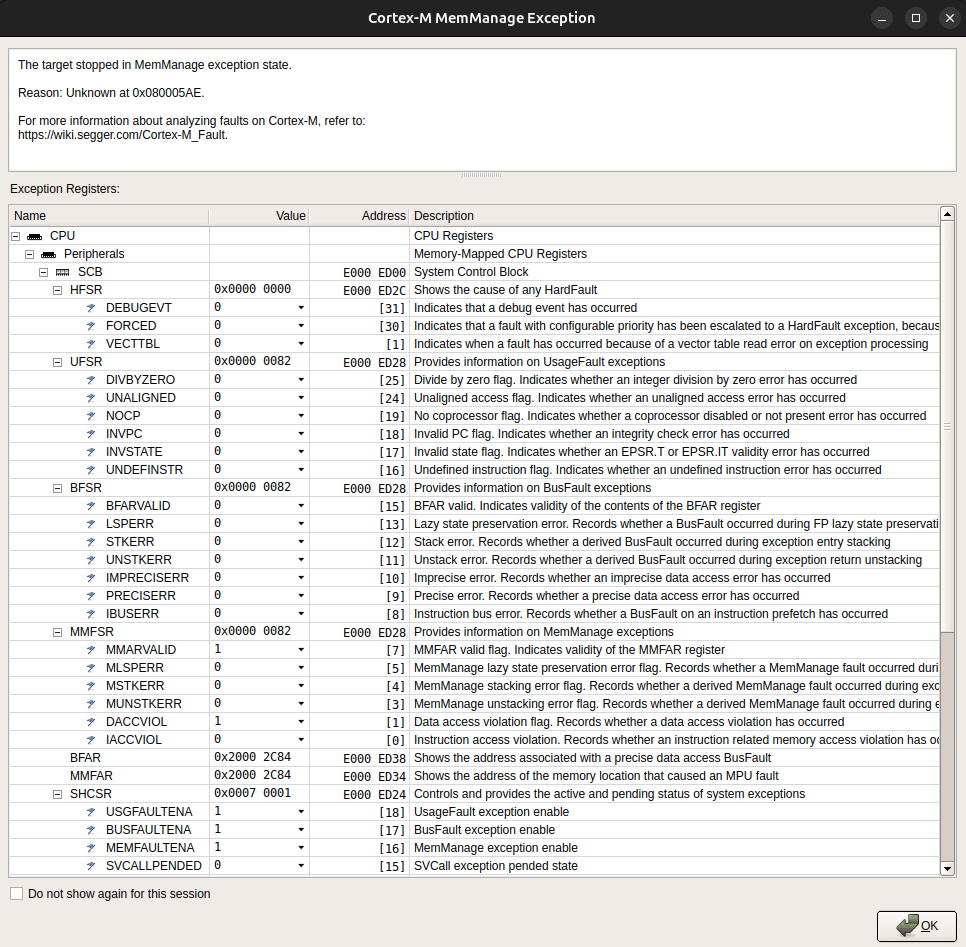Open the DIVBYZERO value dropdown
The height and width of the screenshot is (947, 966).
point(301,380)
